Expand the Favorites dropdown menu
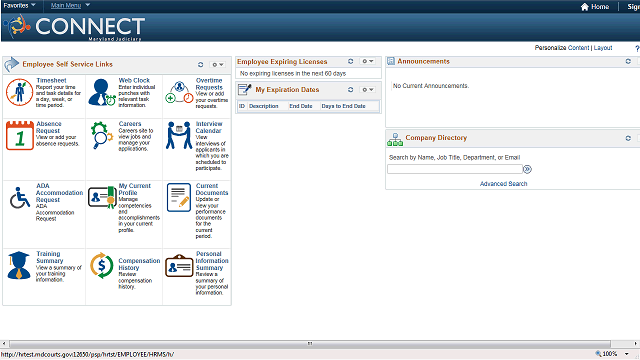The width and height of the screenshot is (640, 360). 20,5
